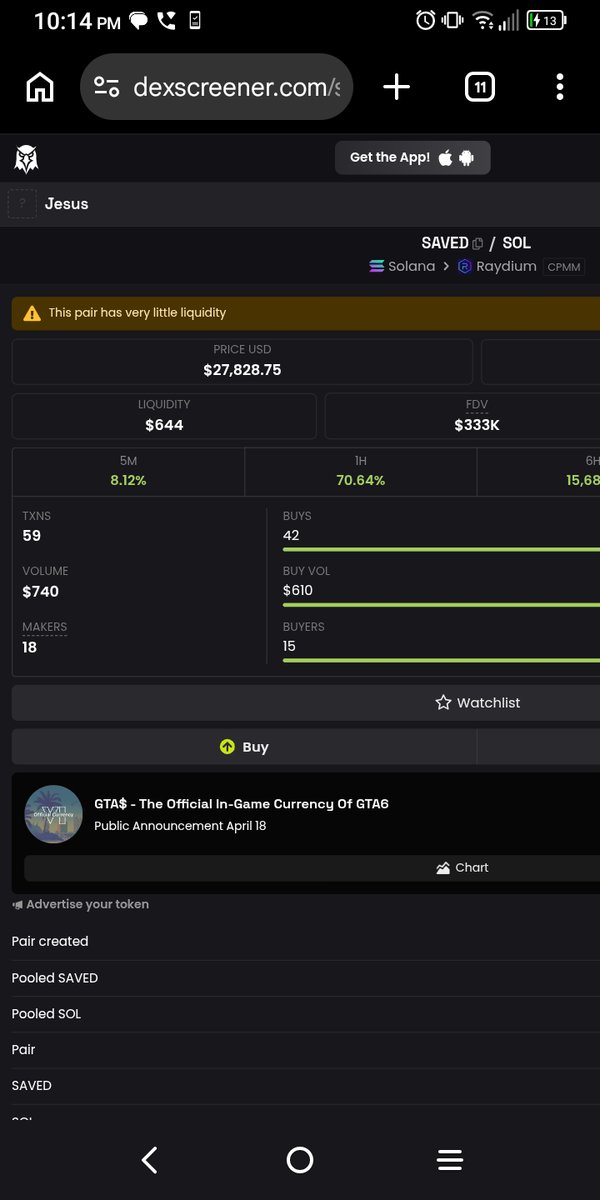
Task: Tap the PRICE USD $27,828.75 box
Action: click(x=242, y=361)
